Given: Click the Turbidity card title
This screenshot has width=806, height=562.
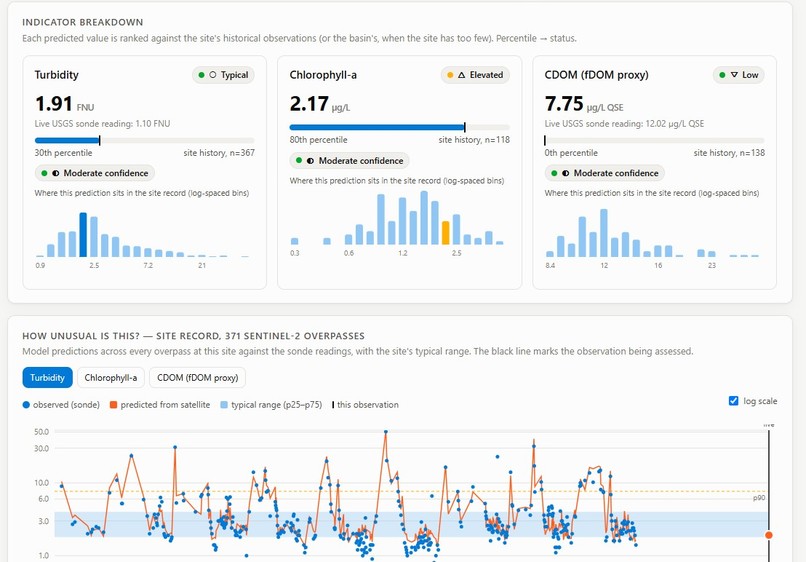Looking at the screenshot, I should pos(57,75).
